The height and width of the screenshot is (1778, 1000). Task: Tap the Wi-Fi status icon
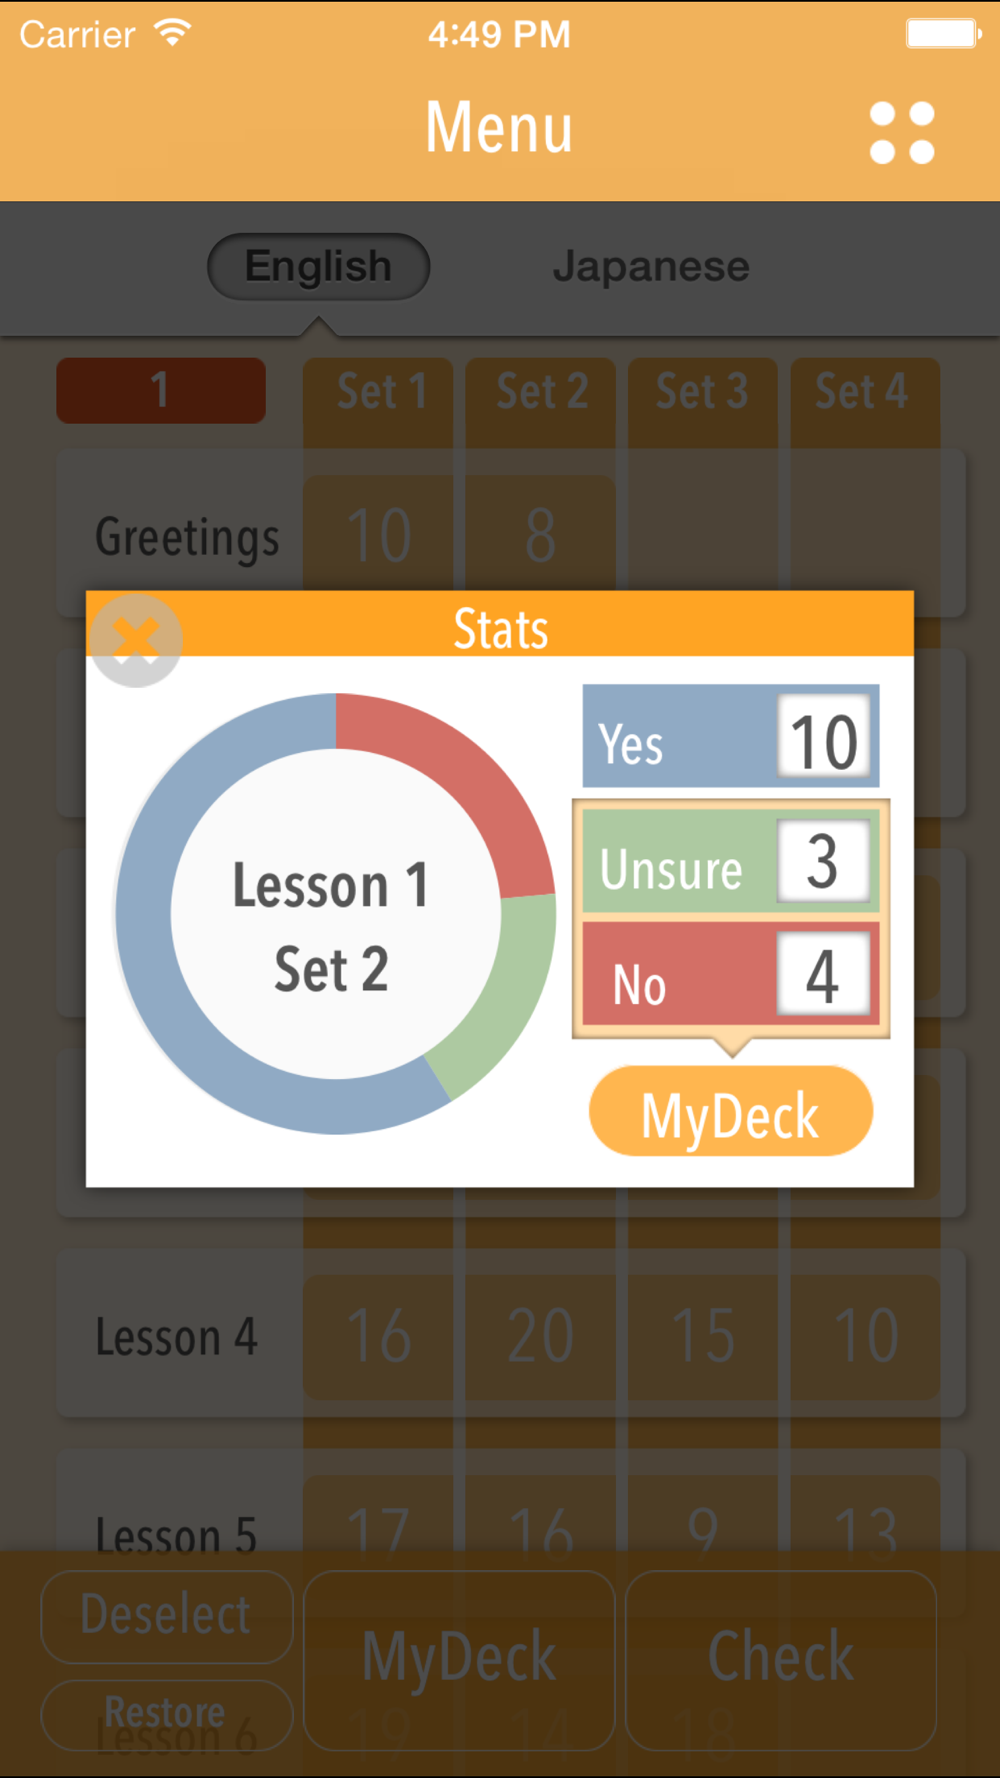pos(173,34)
